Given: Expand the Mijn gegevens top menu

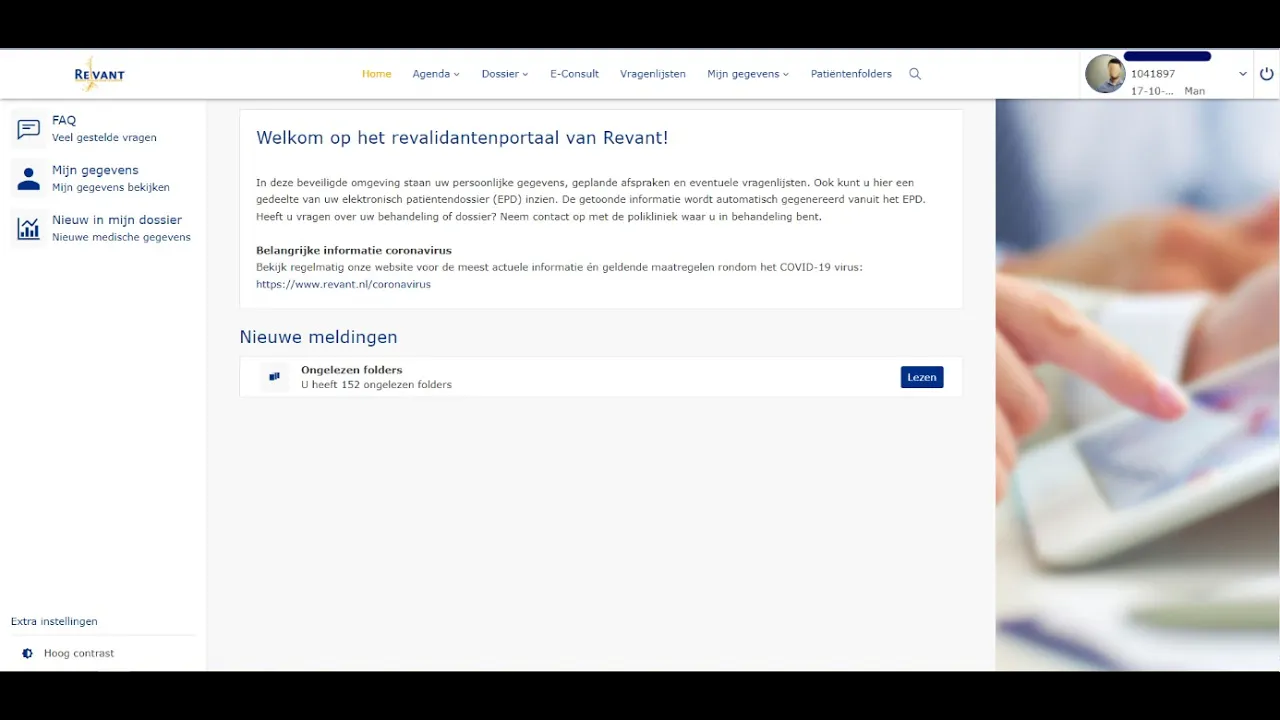Looking at the screenshot, I should 748,74.
